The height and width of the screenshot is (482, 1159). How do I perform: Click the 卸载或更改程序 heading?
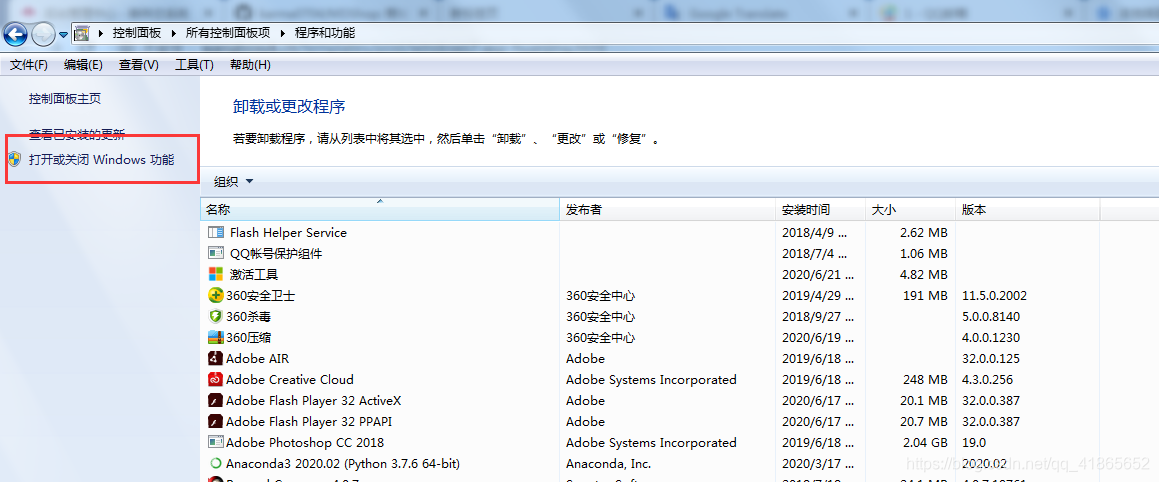coord(289,106)
